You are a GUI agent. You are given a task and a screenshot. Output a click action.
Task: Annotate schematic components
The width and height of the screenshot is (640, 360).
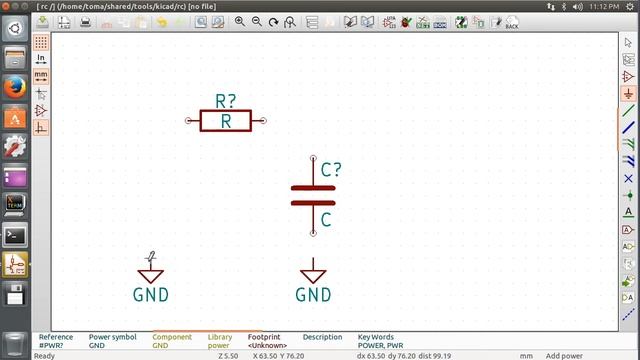(x=389, y=22)
